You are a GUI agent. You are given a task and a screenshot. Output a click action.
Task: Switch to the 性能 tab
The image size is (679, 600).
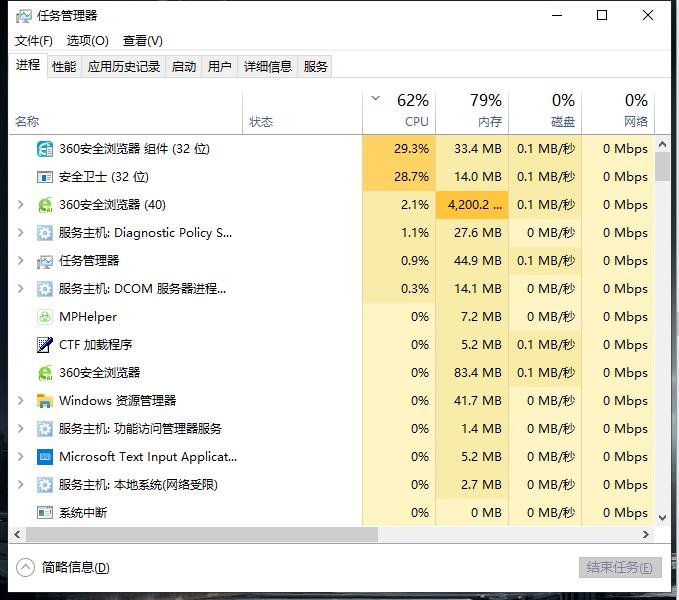pyautogui.click(x=64, y=67)
